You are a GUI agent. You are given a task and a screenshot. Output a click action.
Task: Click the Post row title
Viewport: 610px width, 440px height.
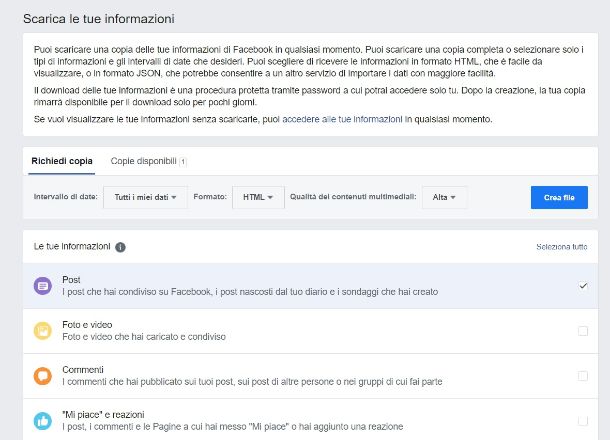click(71, 280)
